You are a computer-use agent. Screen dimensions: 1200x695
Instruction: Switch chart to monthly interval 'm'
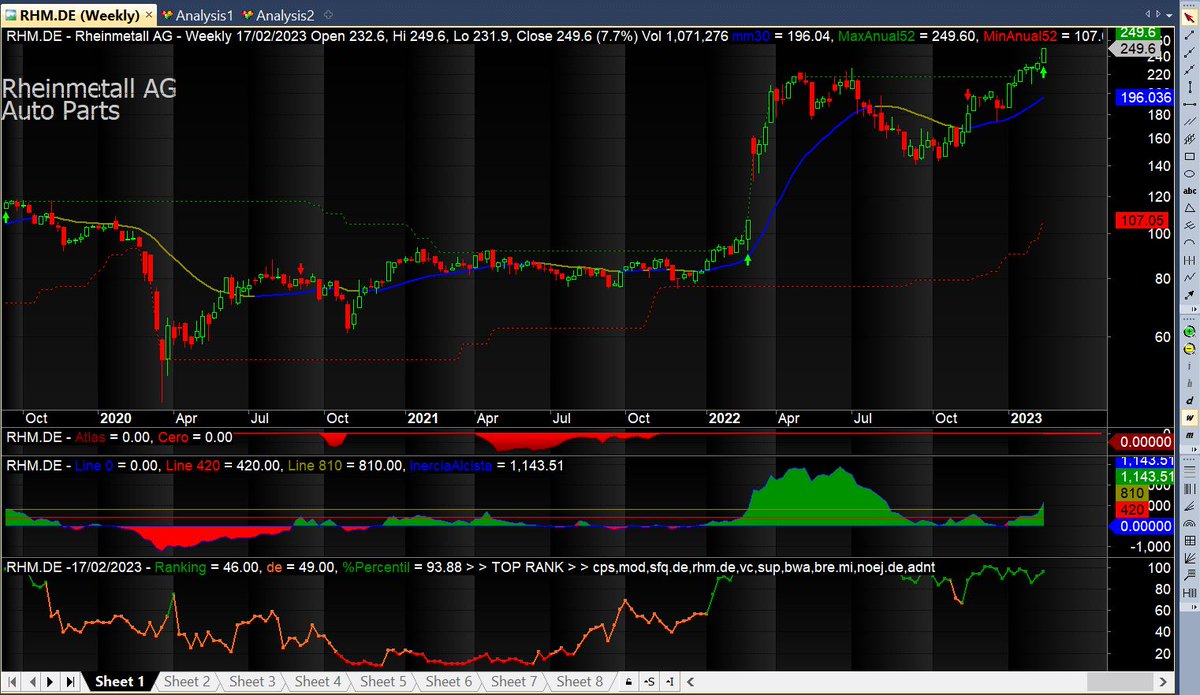[x=1190, y=435]
